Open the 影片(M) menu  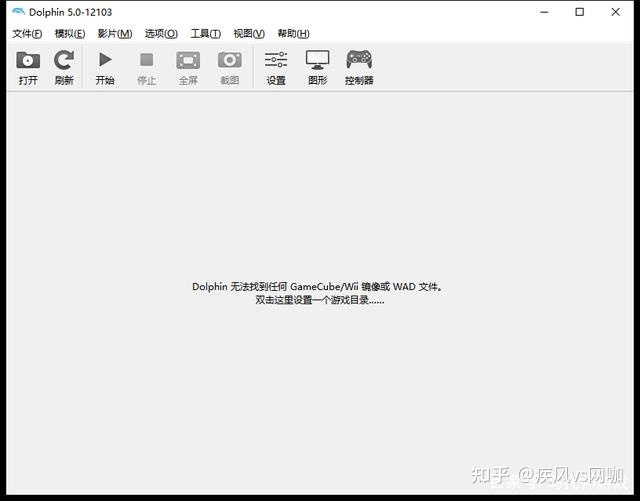coord(115,33)
